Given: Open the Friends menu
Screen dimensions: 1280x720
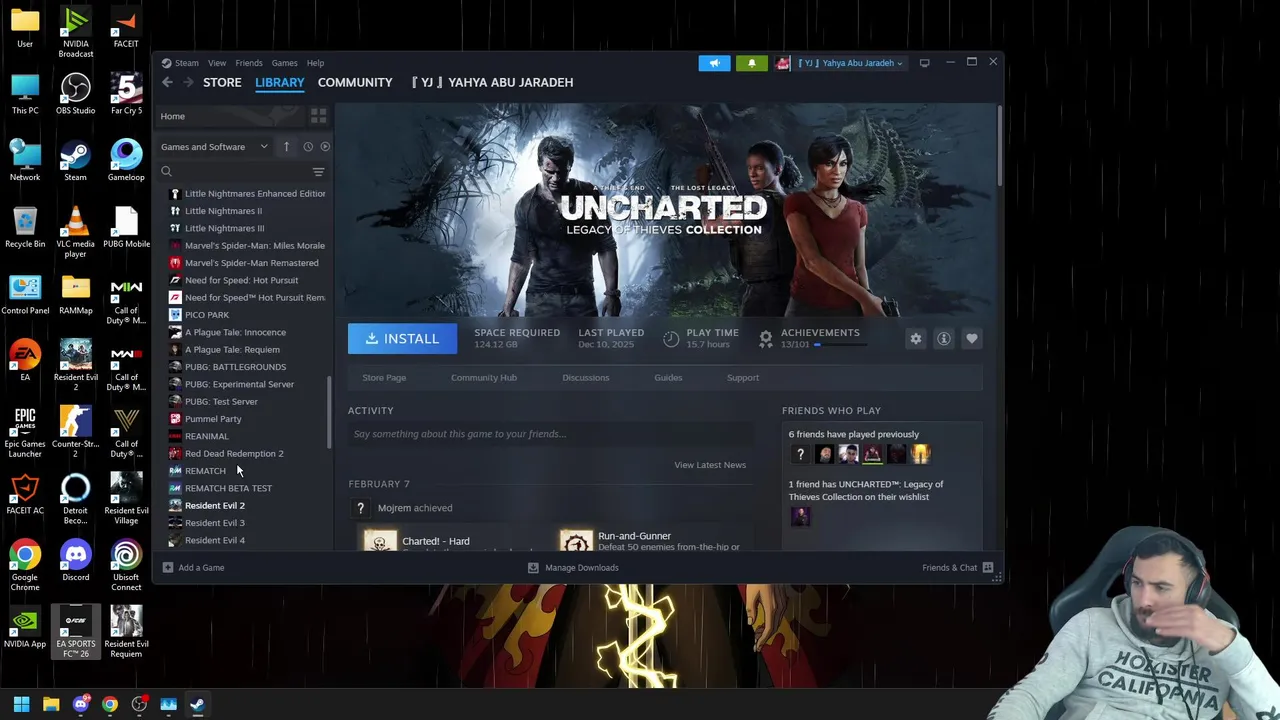Looking at the screenshot, I should tap(249, 63).
